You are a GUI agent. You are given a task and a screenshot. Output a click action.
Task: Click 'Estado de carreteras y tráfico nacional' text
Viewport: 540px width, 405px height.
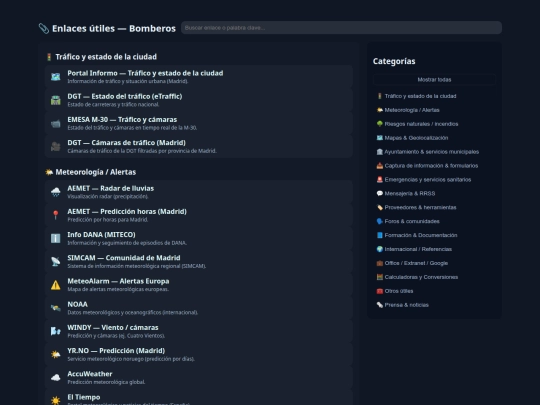coord(113,104)
